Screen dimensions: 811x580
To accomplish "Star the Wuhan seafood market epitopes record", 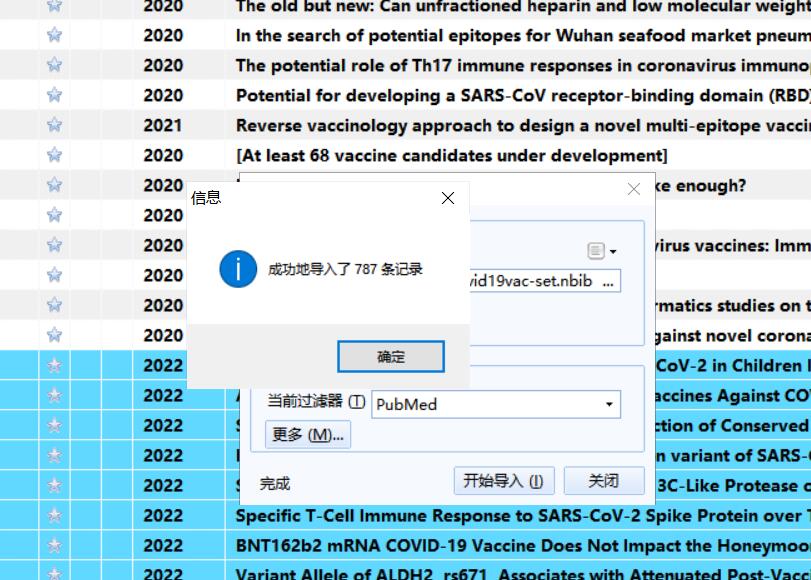I will click(x=54, y=35).
